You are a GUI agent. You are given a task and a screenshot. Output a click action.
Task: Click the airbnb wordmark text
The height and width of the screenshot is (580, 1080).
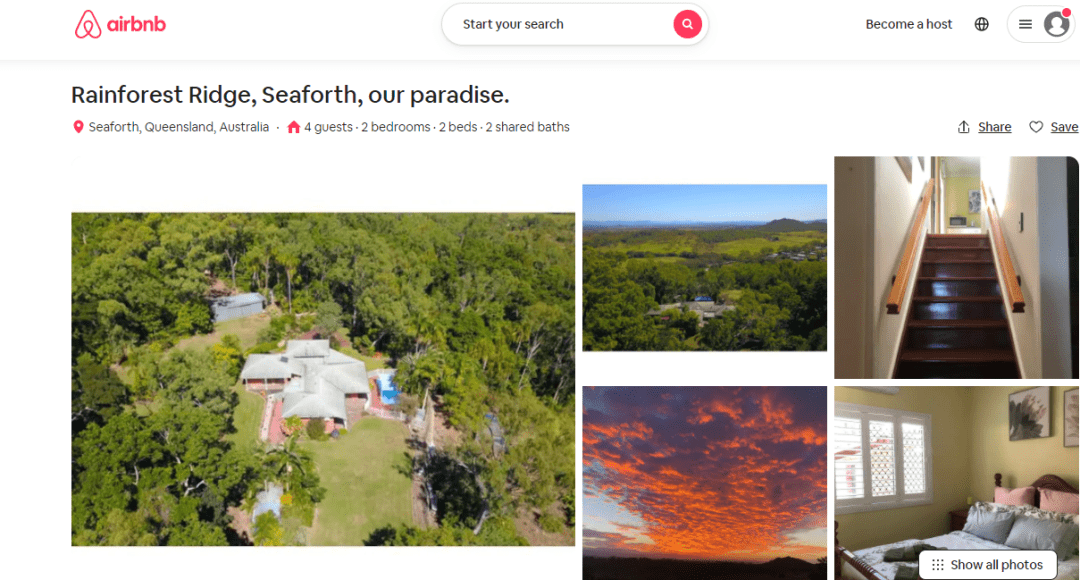coord(136,24)
